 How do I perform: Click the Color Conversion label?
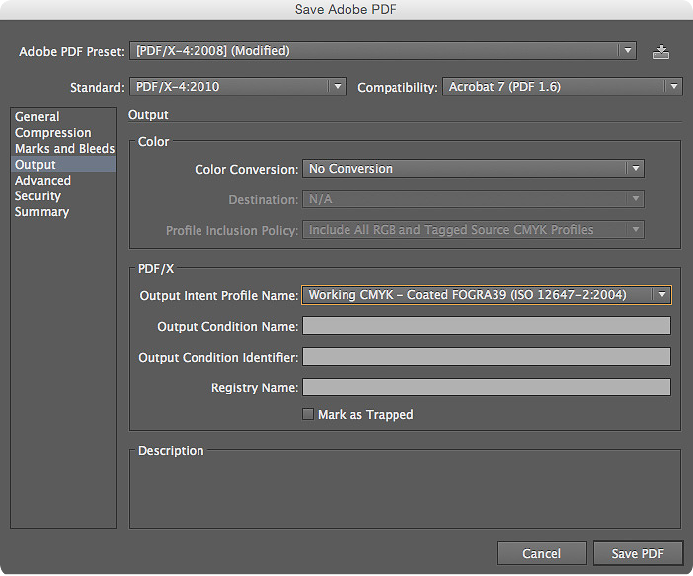[247, 170]
